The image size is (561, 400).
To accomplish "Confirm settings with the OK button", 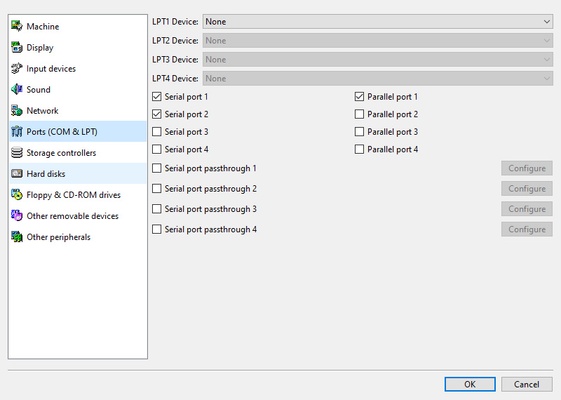I will pyautogui.click(x=470, y=384).
